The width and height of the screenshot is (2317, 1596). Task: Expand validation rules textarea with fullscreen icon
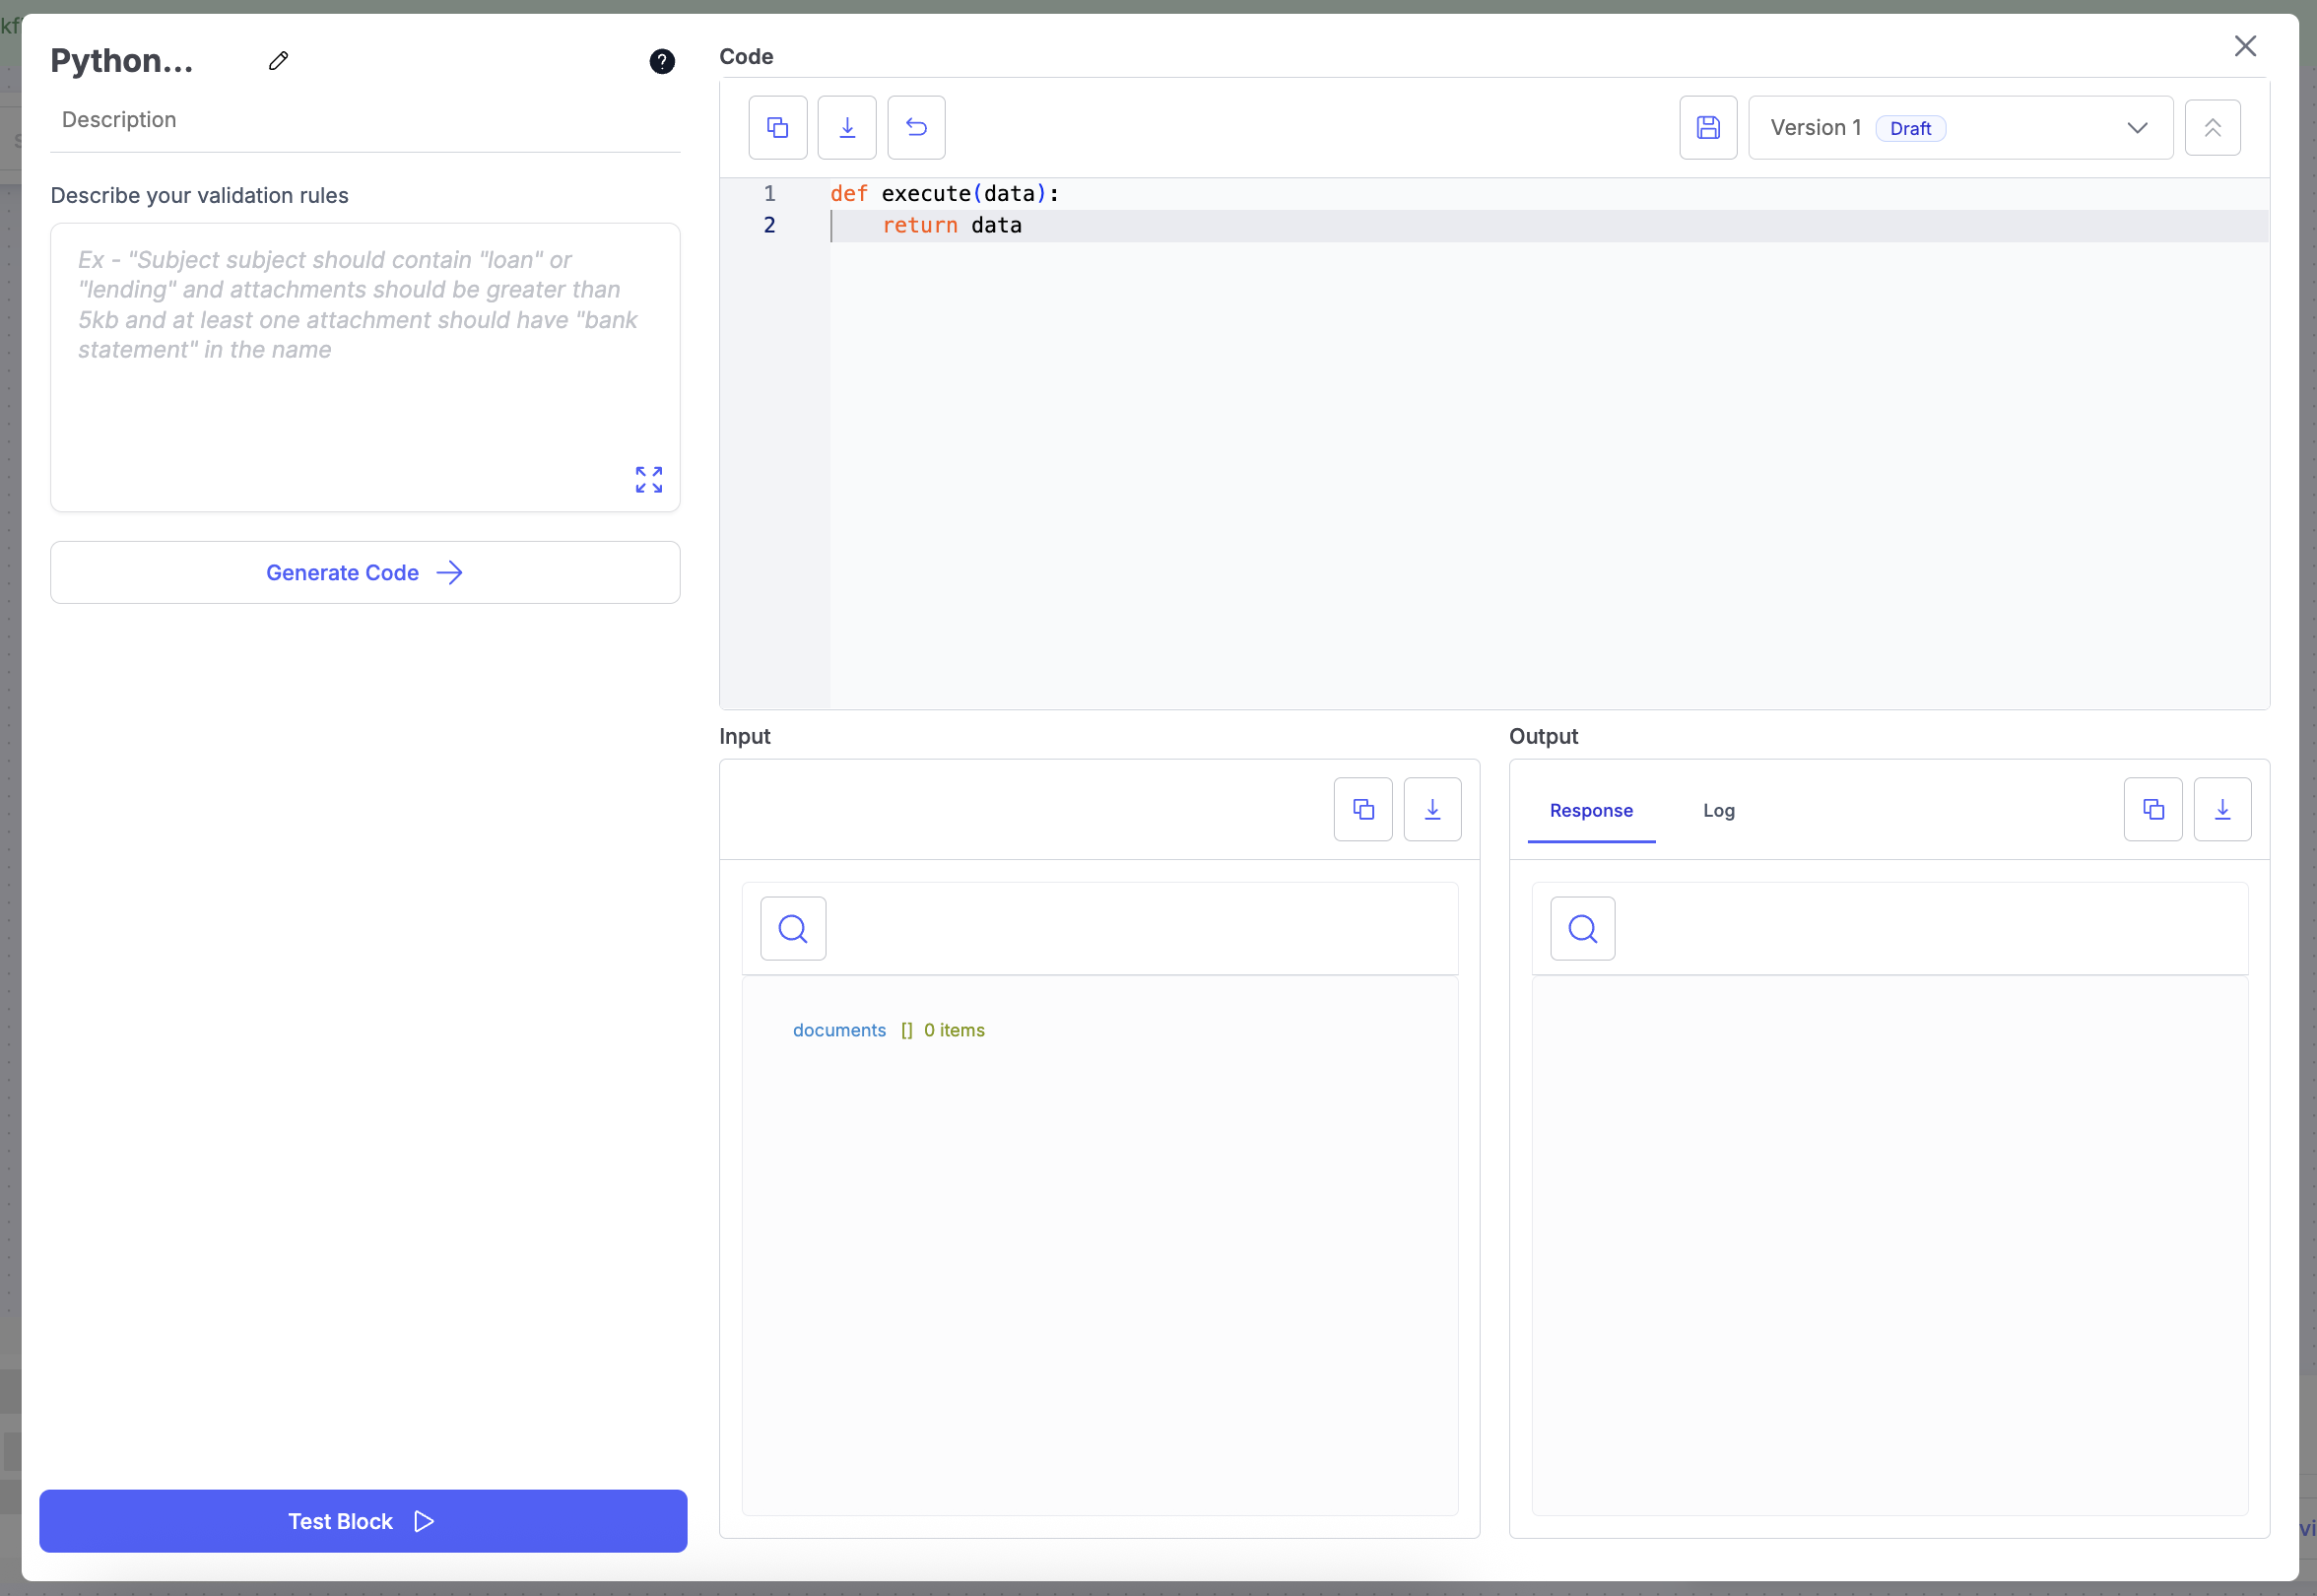(648, 479)
